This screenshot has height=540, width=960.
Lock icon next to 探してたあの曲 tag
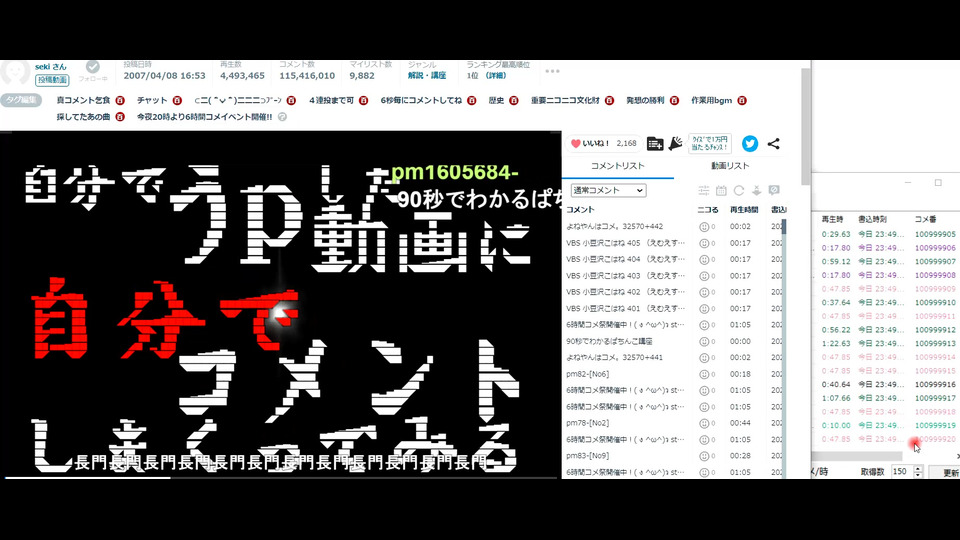click(x=120, y=116)
